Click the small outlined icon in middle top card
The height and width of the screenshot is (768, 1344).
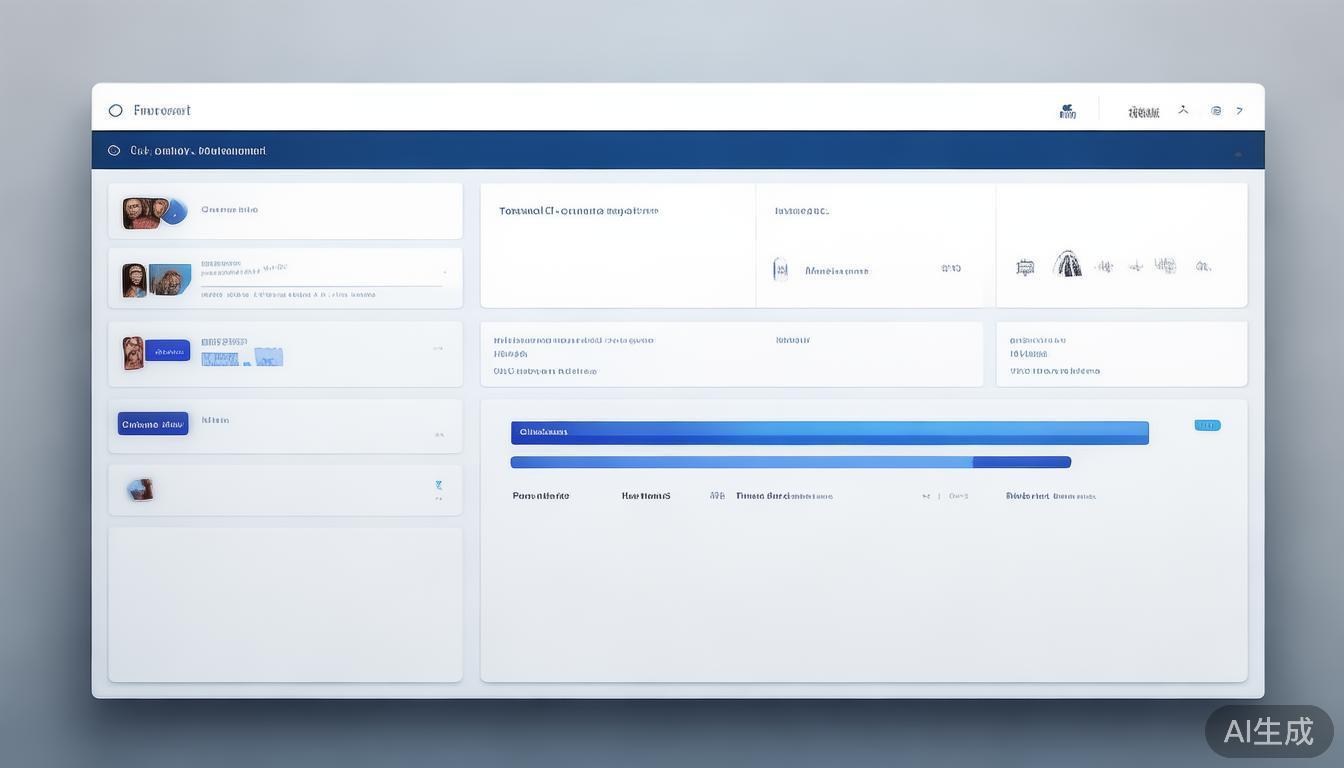pyautogui.click(x=781, y=269)
